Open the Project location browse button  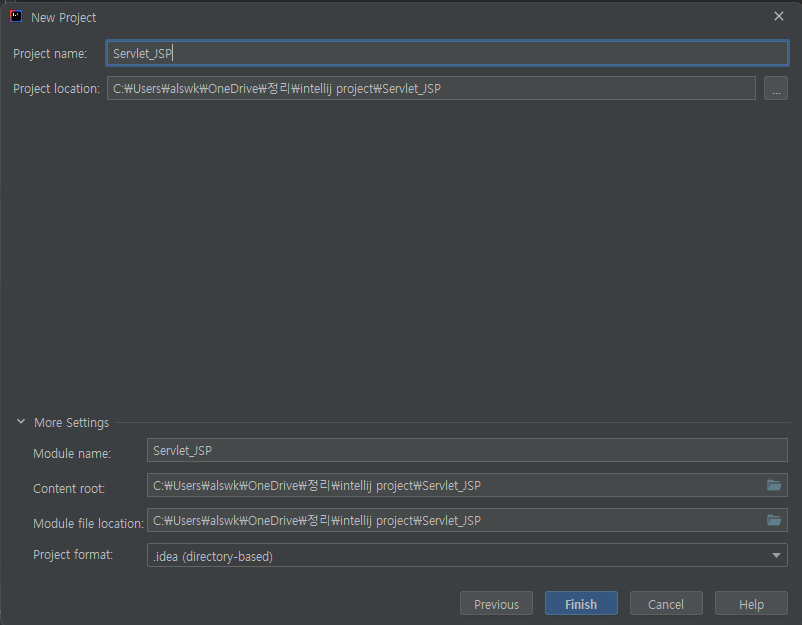coord(776,88)
